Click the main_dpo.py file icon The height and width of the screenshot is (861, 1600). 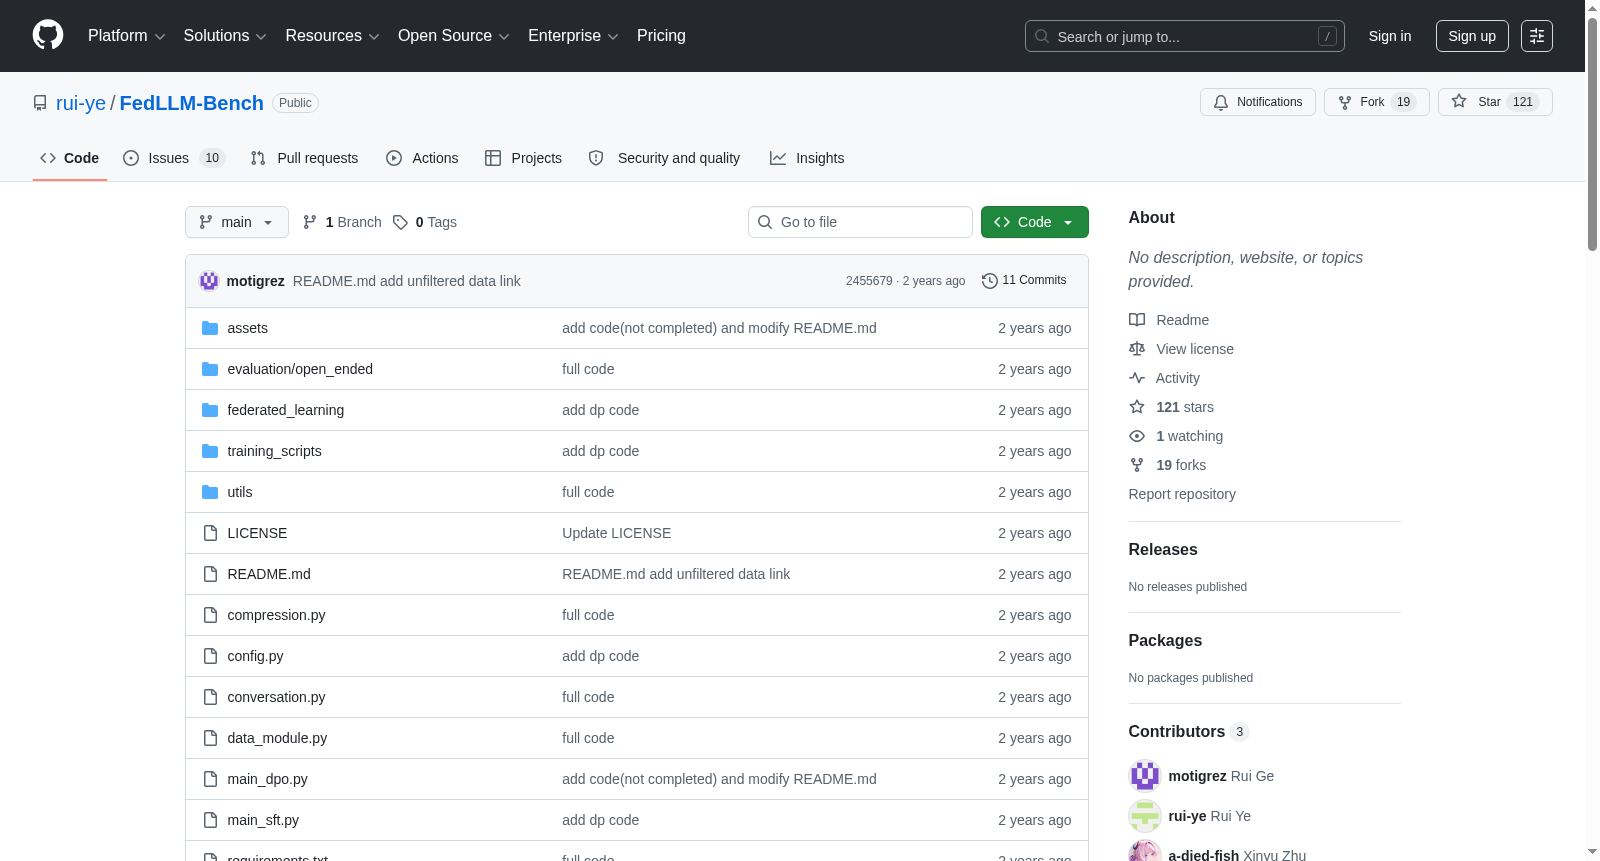(x=210, y=779)
